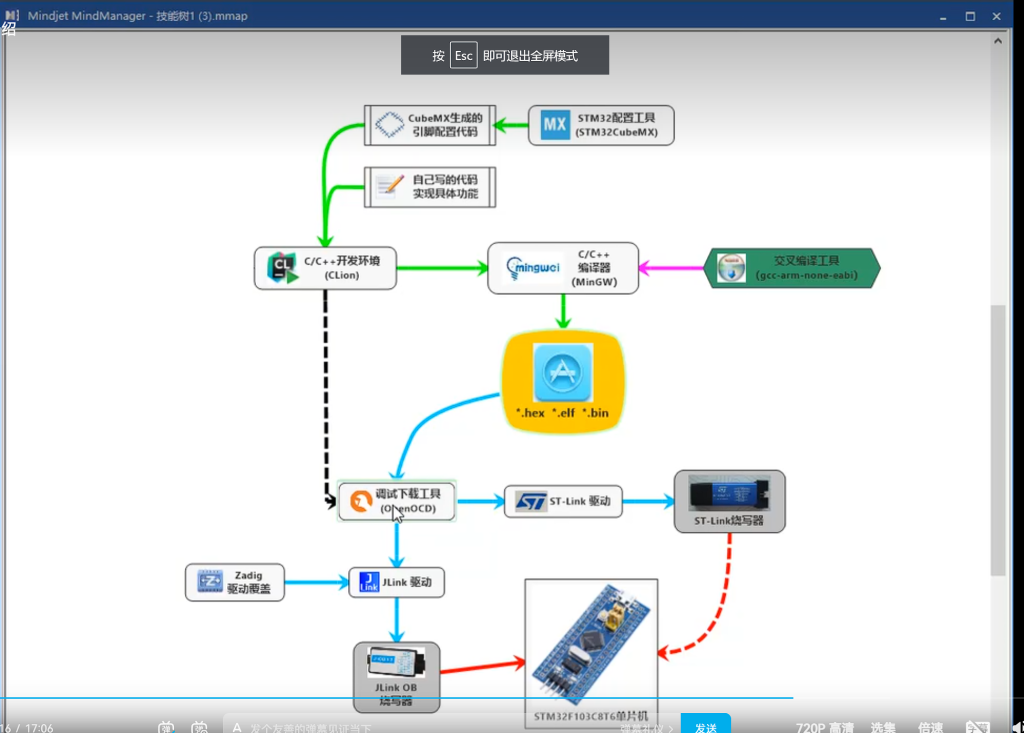Open the 选集 episode list
The image size is (1024, 733).
click(883, 727)
